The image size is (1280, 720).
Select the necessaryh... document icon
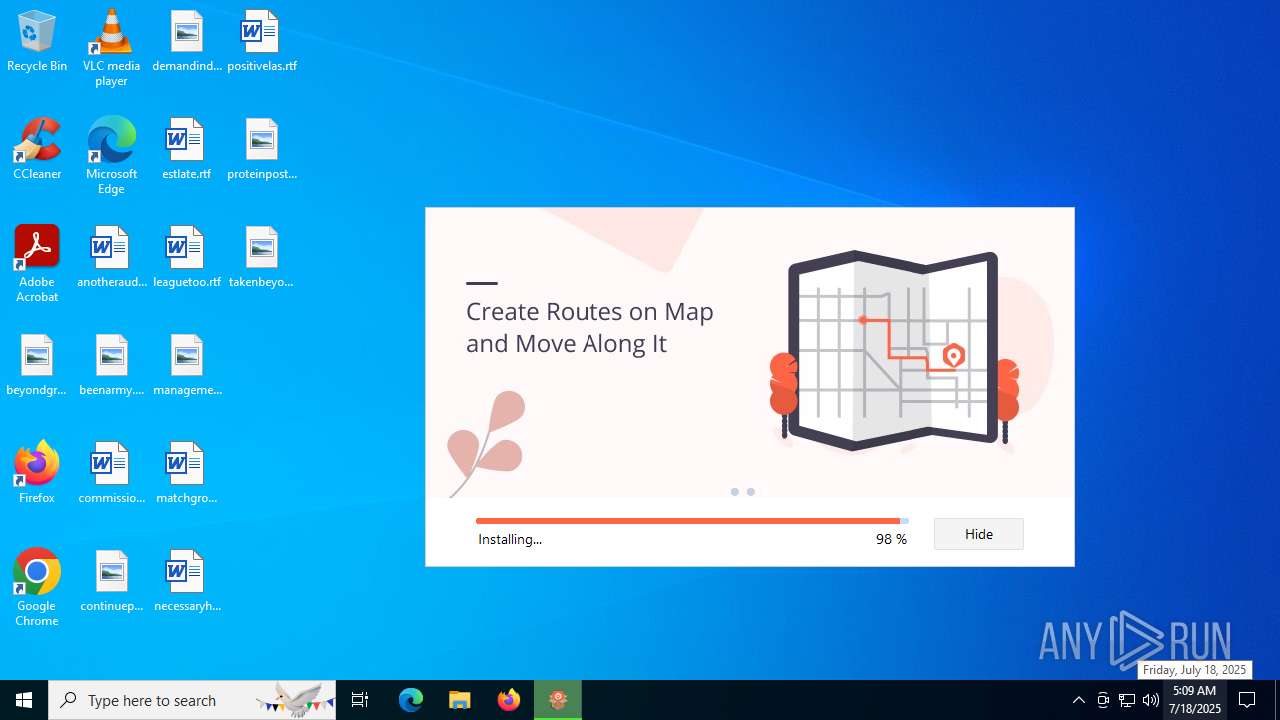tap(187, 582)
